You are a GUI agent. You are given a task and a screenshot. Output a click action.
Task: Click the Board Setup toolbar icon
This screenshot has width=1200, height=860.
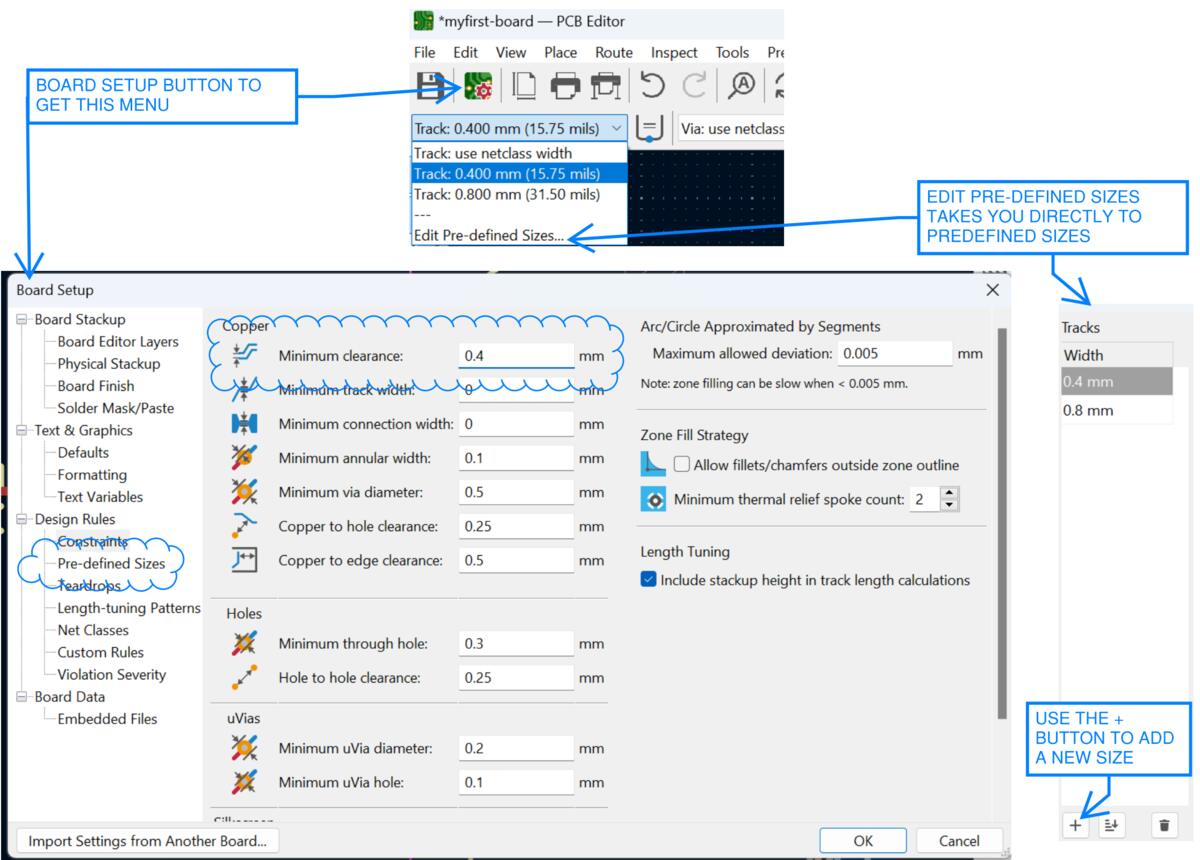[x=477, y=87]
